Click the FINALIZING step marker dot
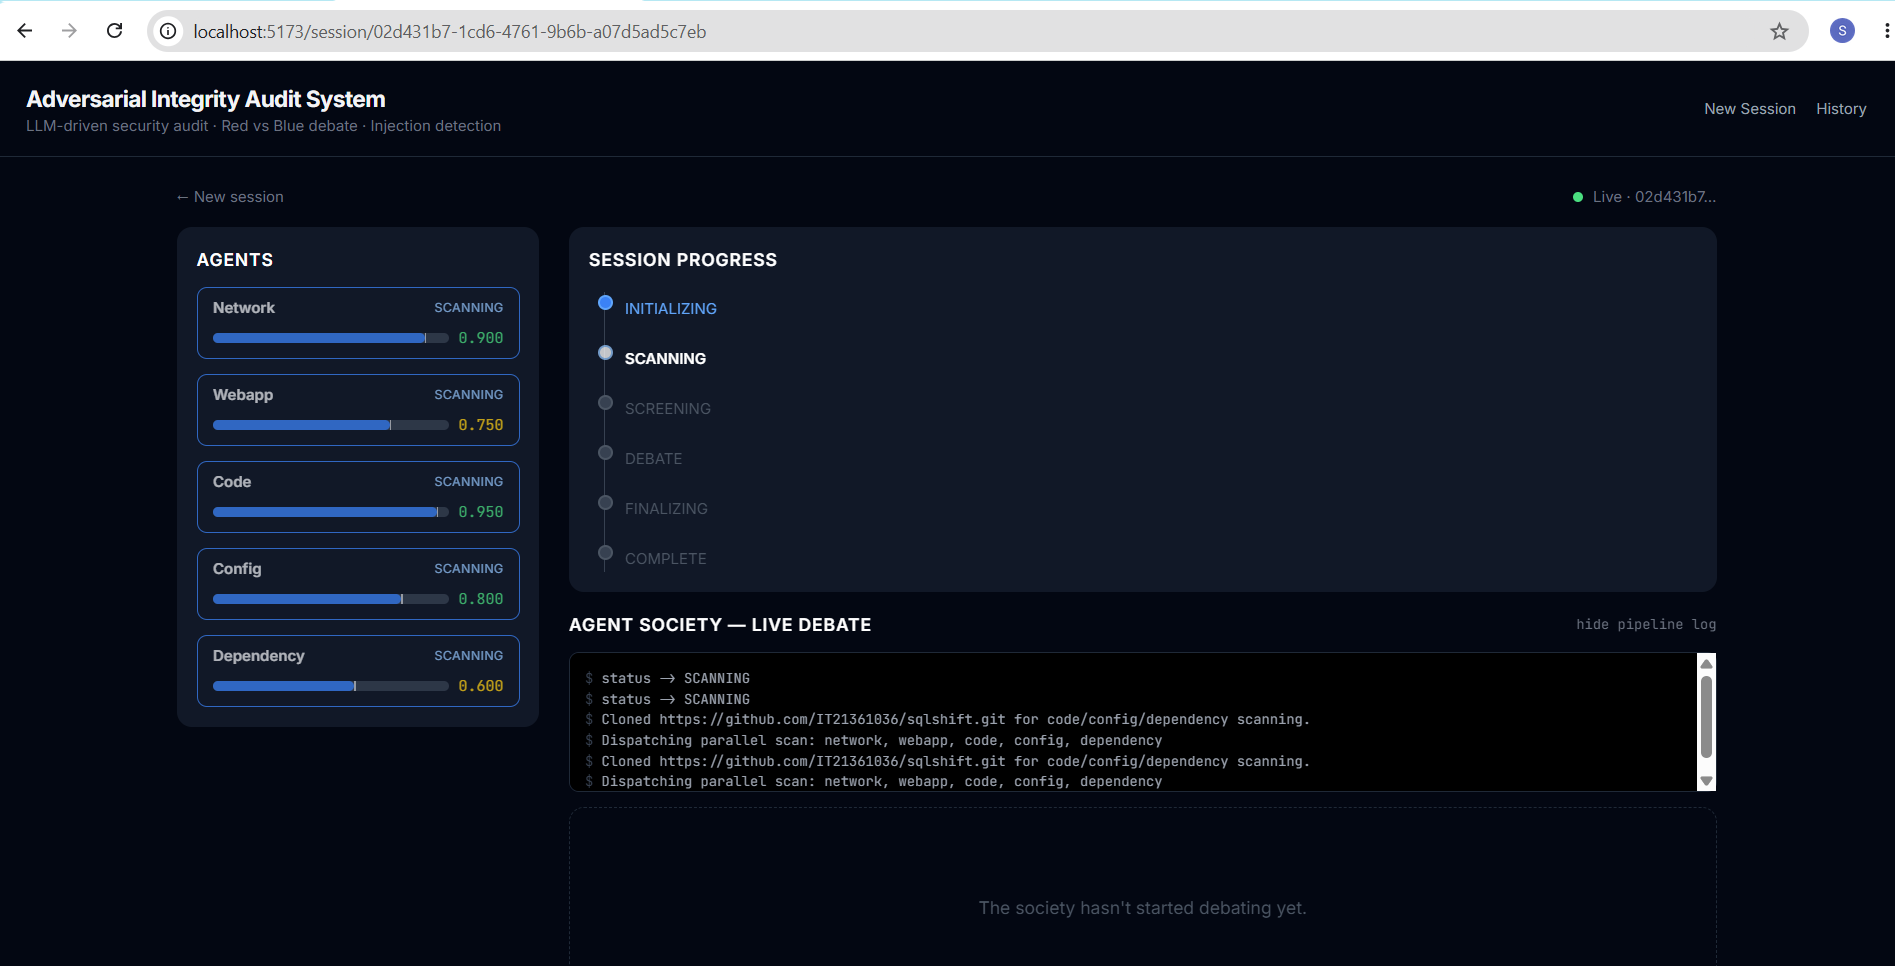The image size is (1895, 966). 605,503
